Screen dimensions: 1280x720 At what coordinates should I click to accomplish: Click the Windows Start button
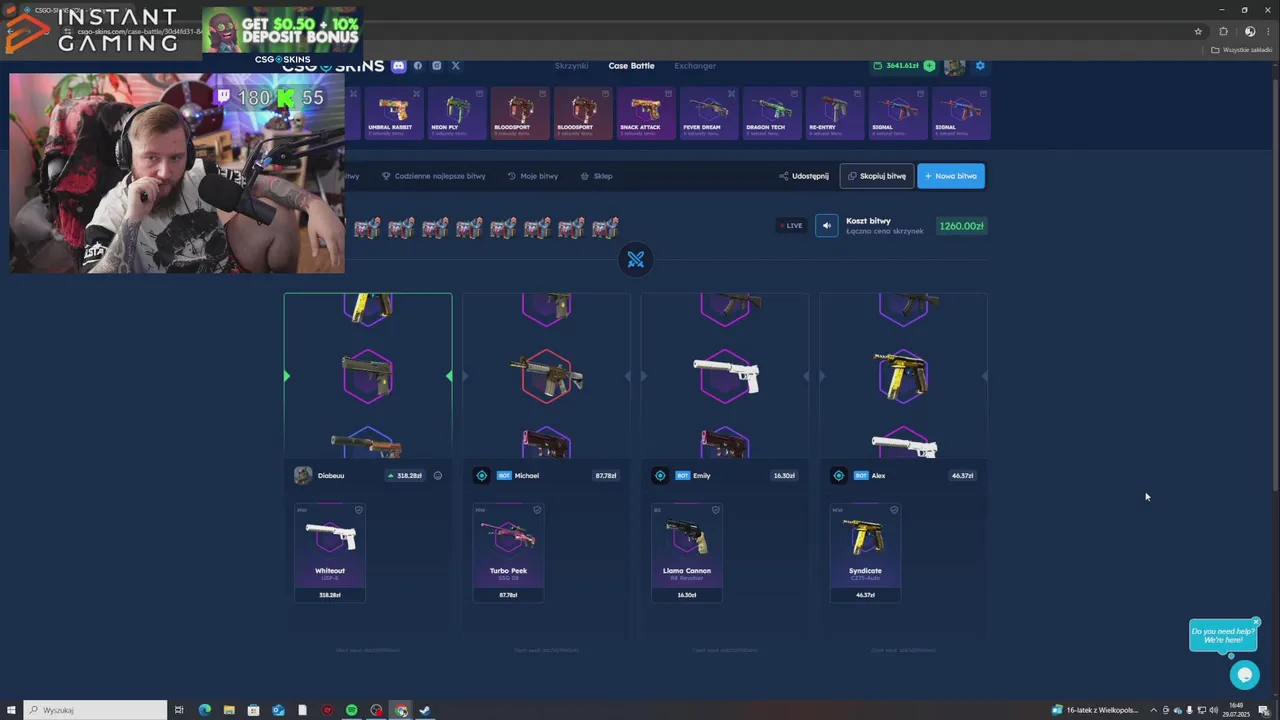point(11,710)
